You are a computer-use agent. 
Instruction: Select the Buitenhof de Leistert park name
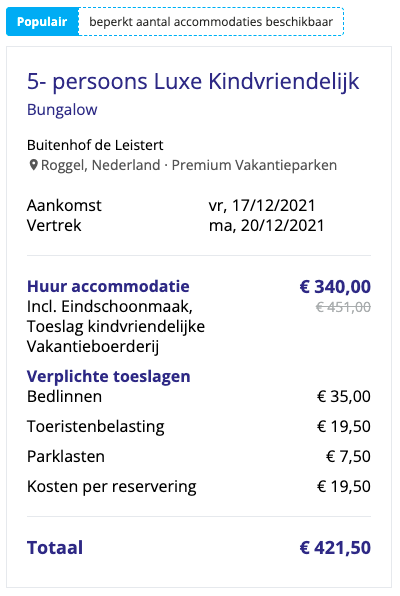95,145
